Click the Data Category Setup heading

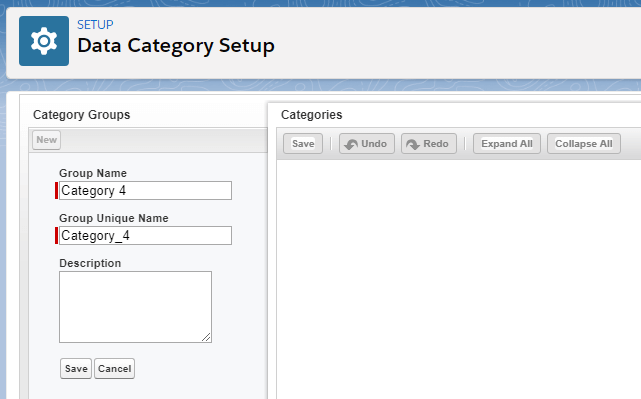(176, 45)
